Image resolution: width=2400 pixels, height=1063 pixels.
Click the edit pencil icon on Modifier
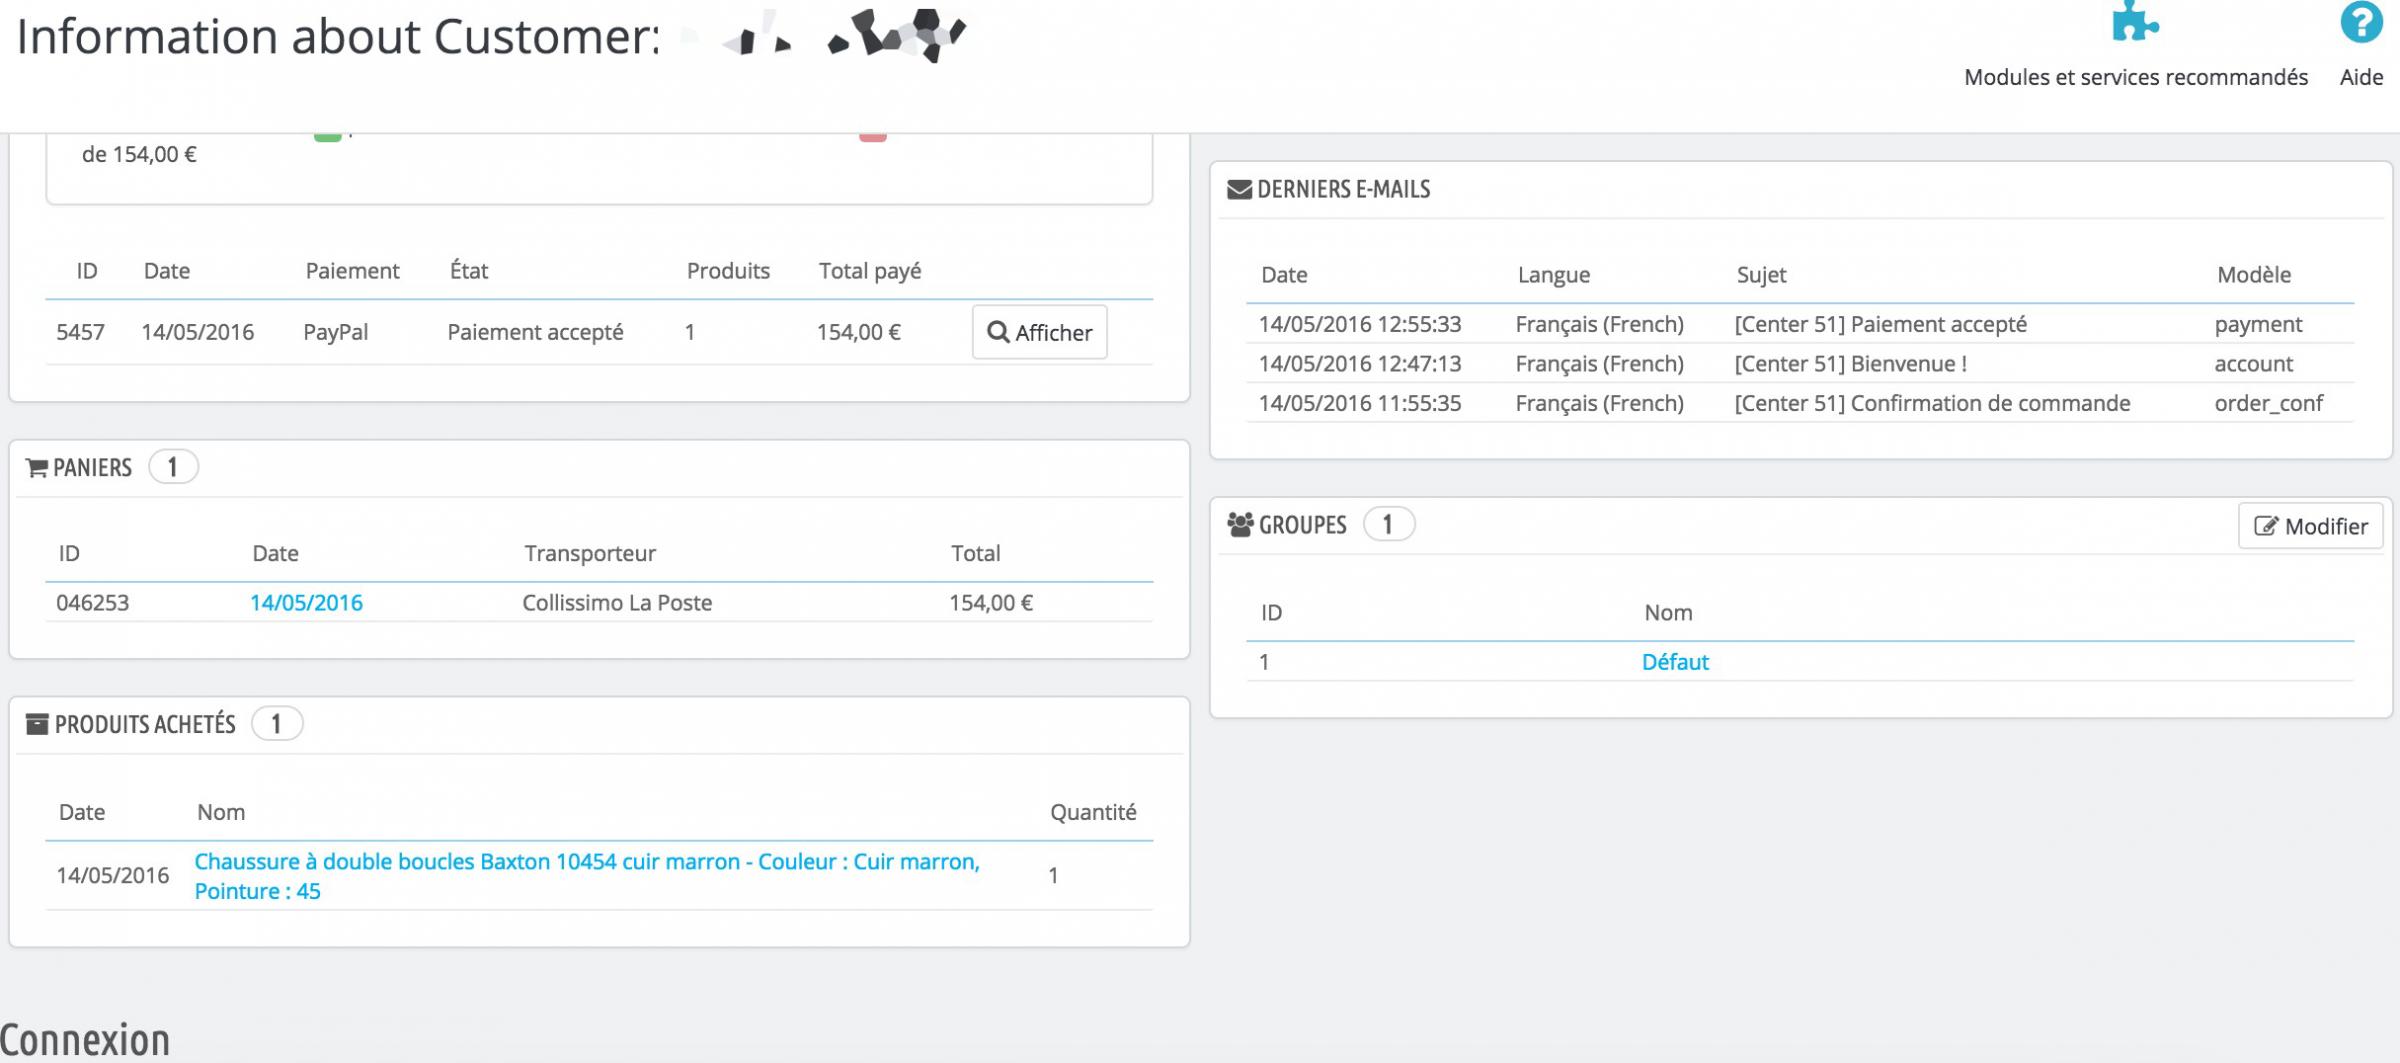2266,526
